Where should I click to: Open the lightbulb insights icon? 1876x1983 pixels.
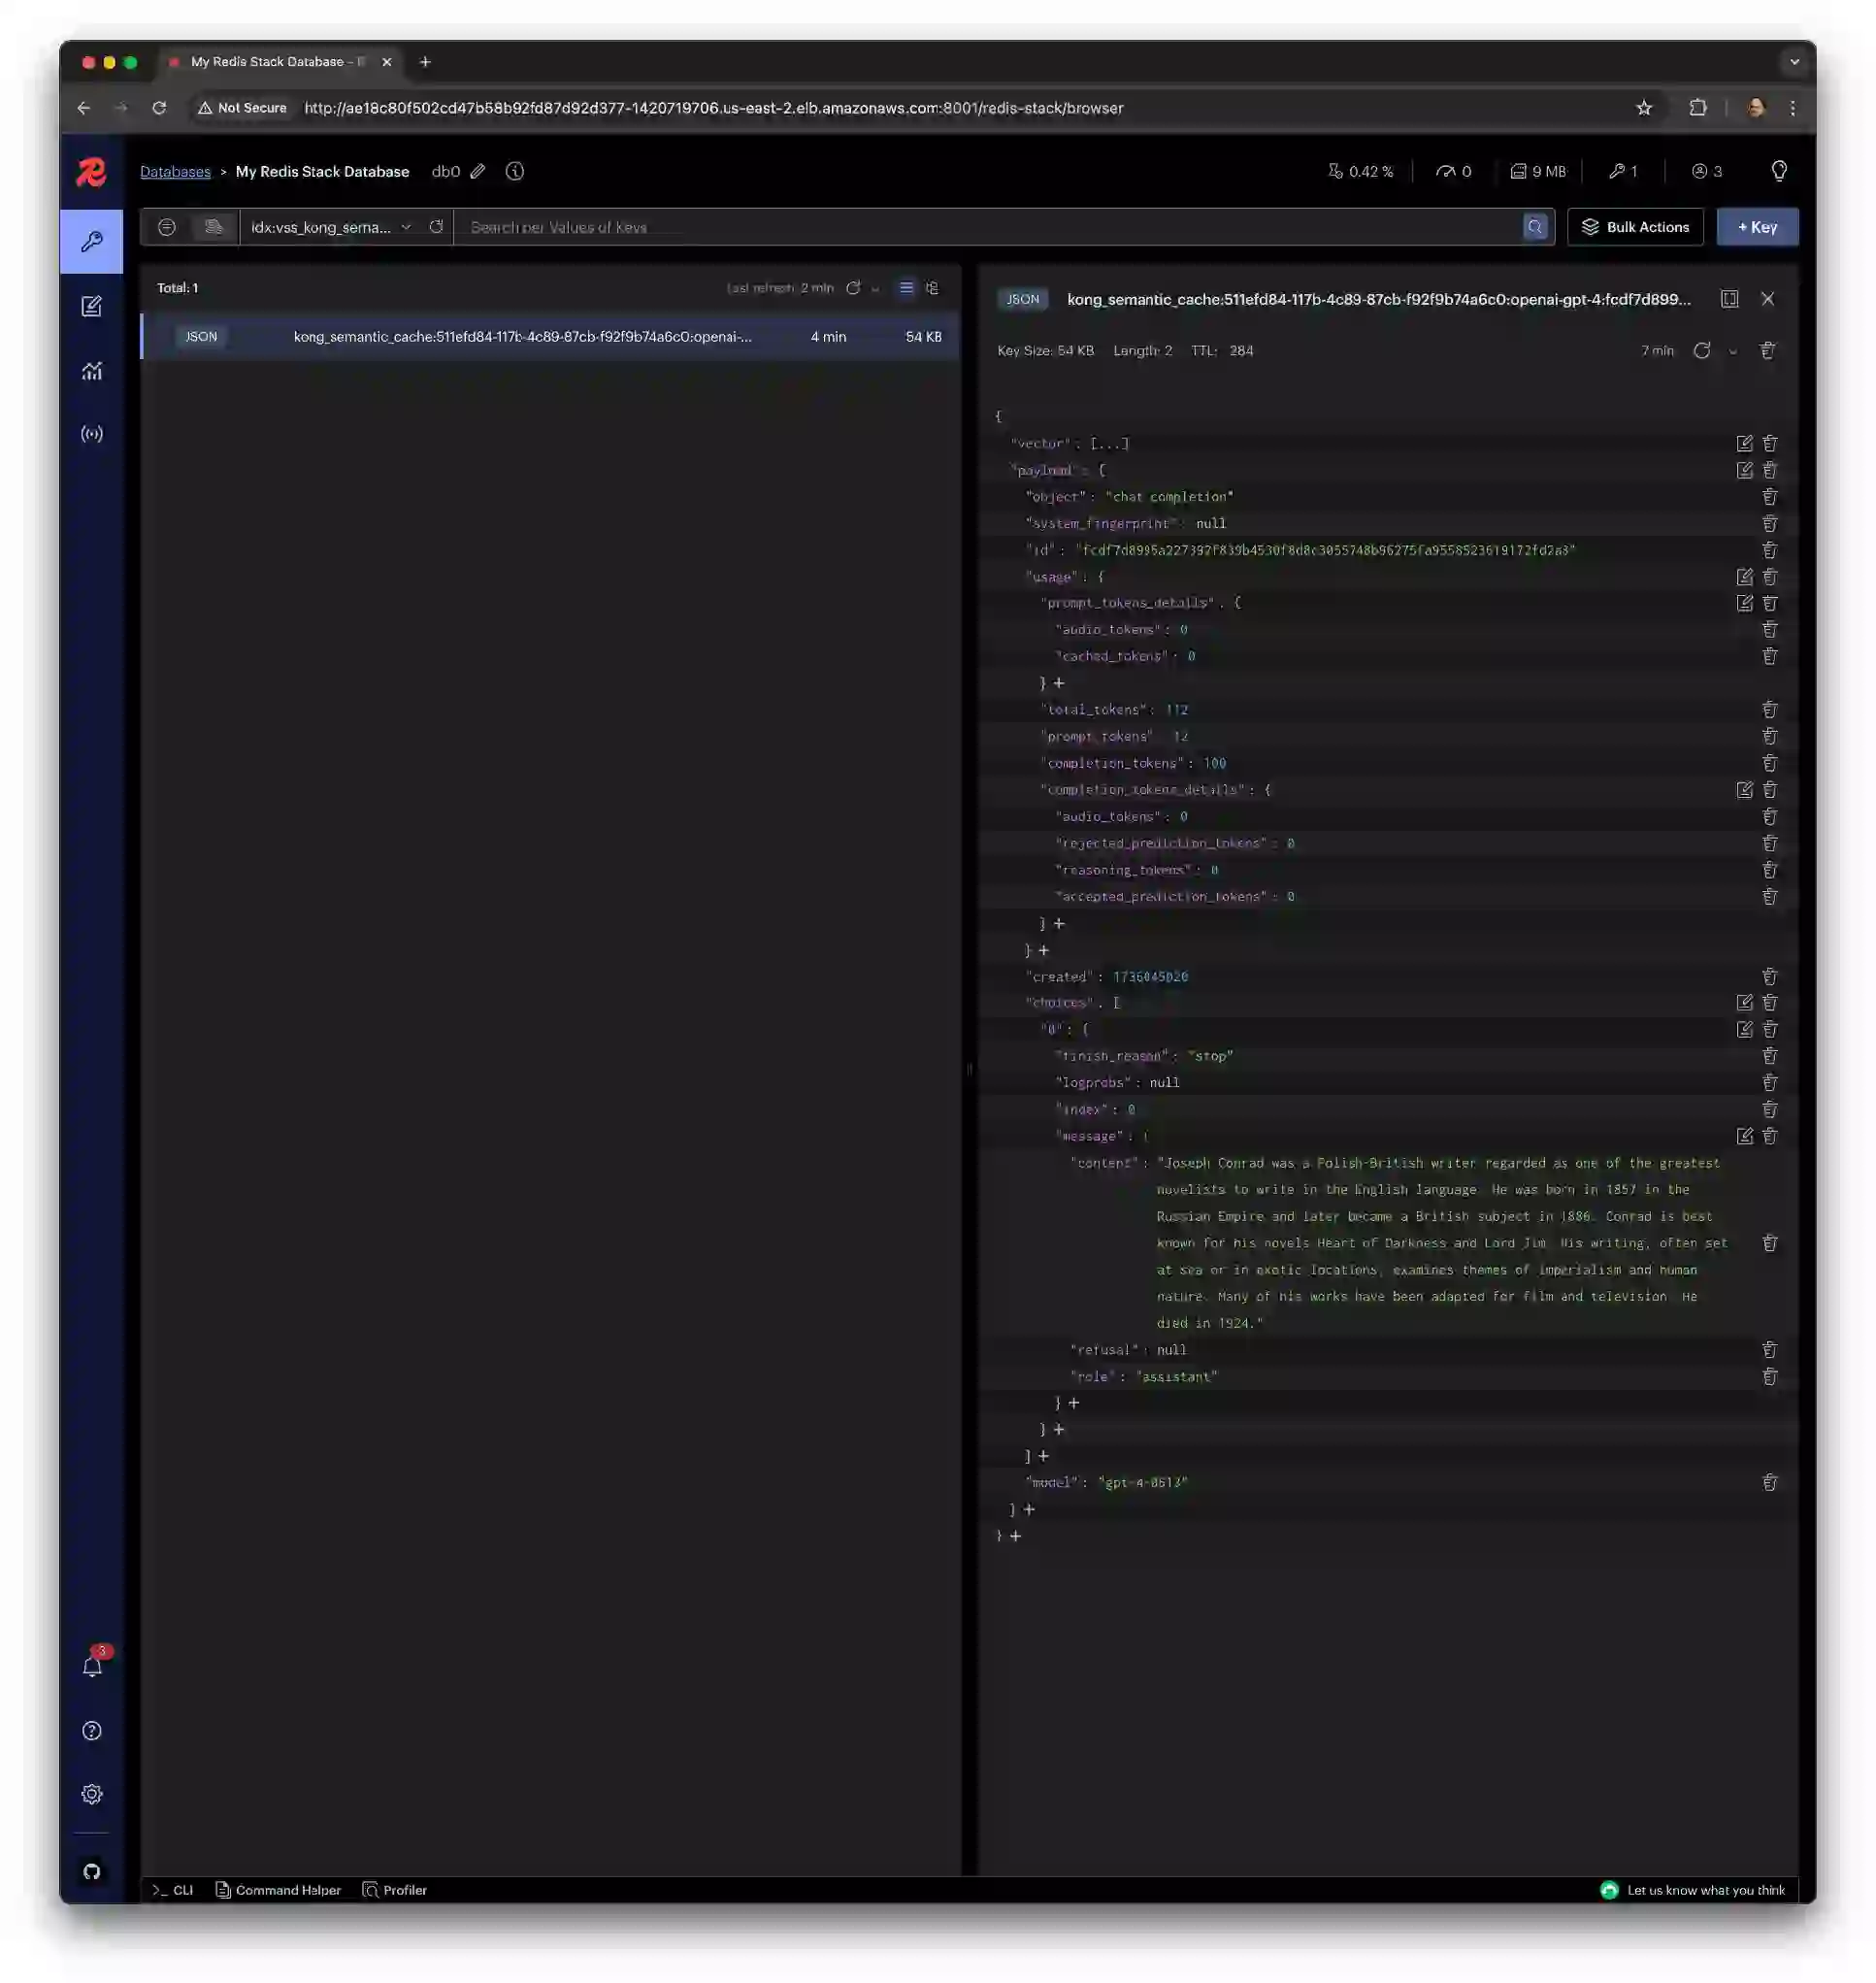[x=1779, y=171]
